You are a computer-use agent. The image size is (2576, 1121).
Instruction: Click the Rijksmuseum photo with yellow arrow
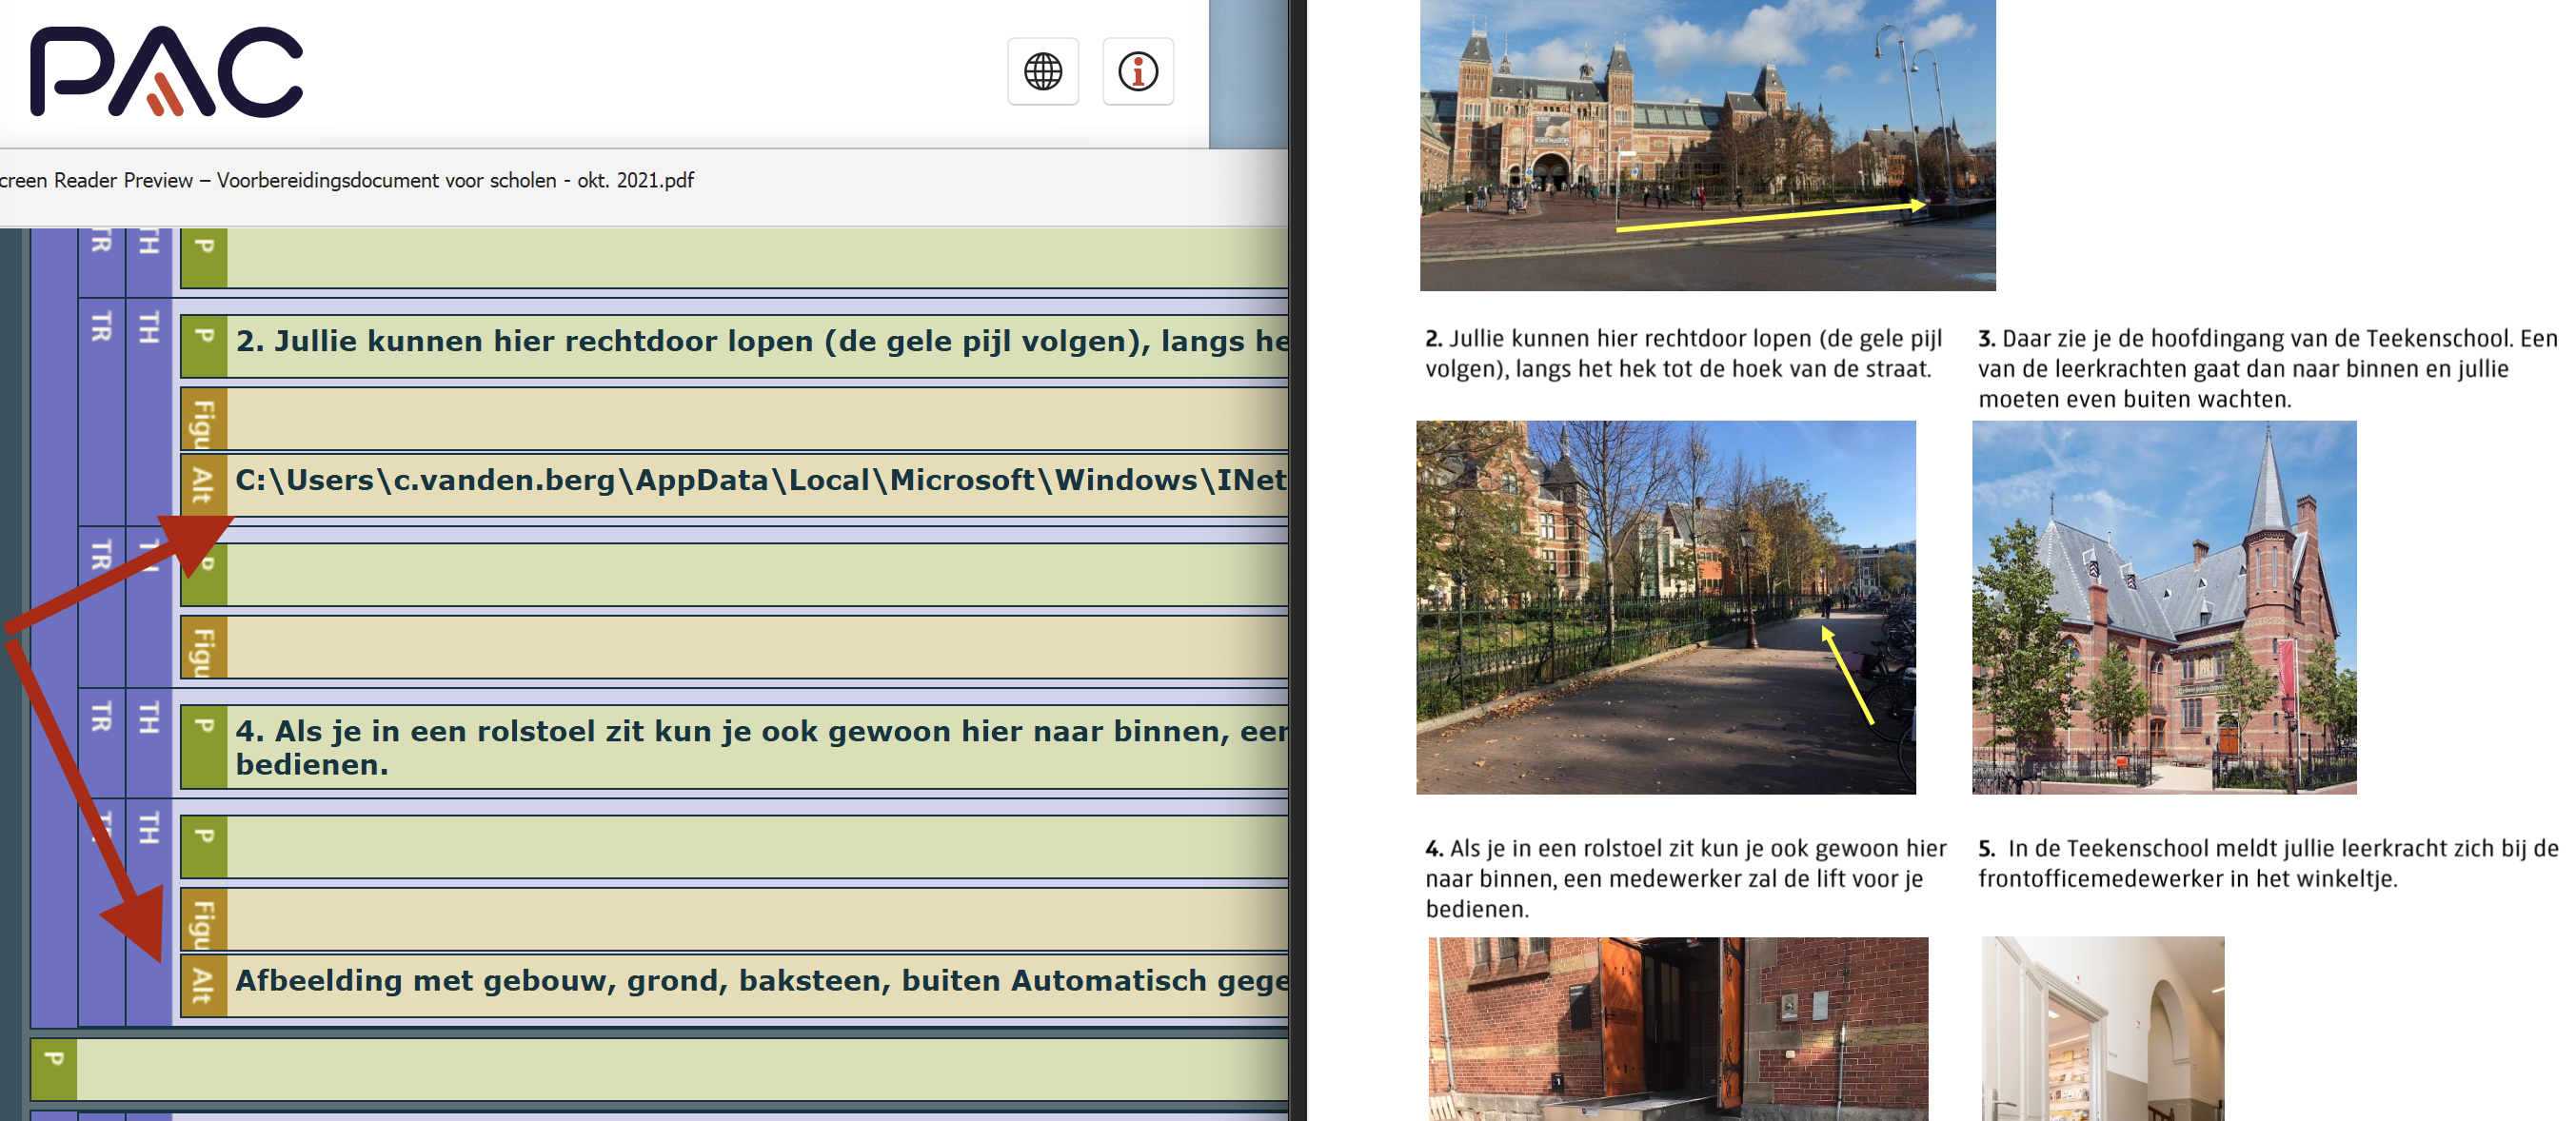pyautogui.click(x=1706, y=145)
